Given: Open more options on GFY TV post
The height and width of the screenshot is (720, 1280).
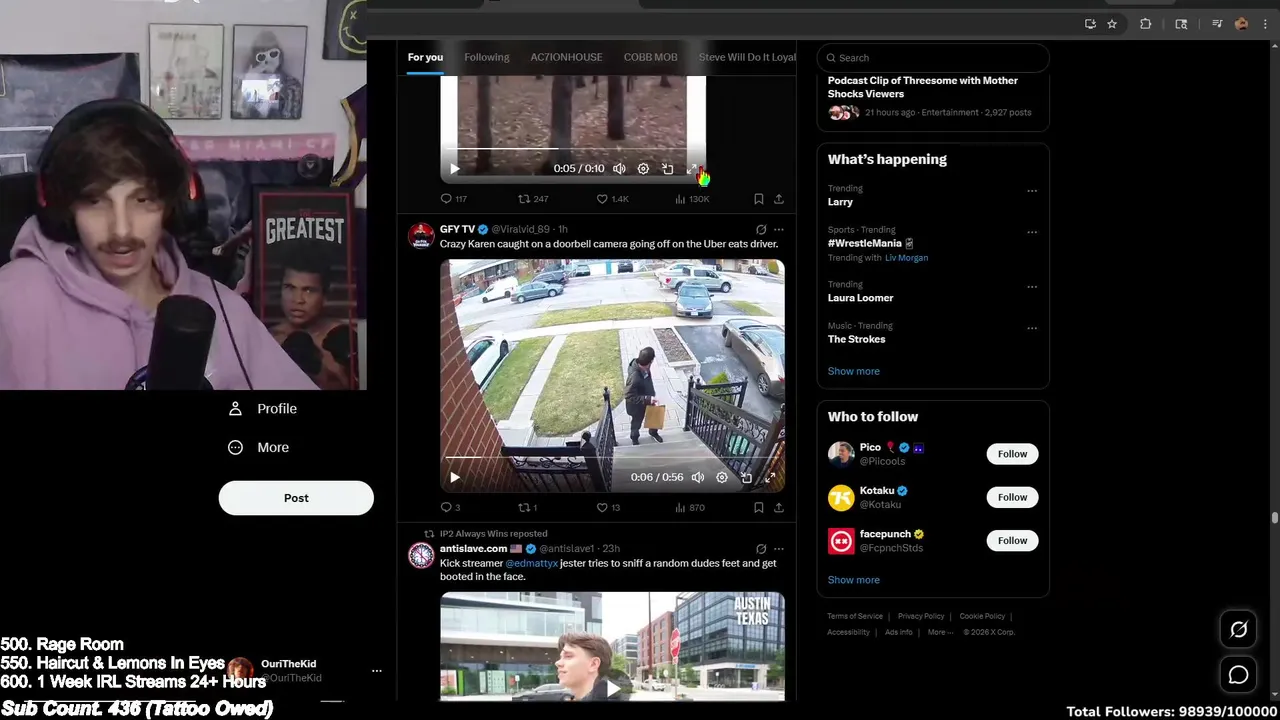Looking at the screenshot, I should 779,229.
